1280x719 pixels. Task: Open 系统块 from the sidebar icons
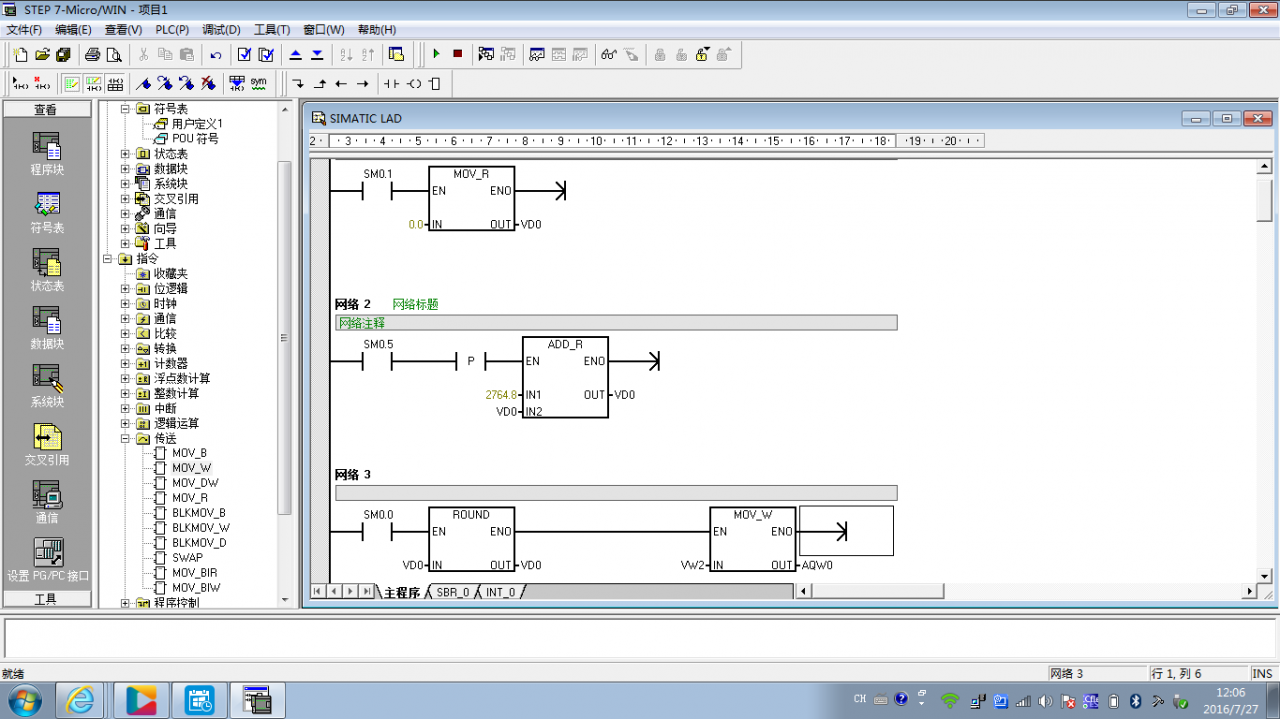coord(47,385)
